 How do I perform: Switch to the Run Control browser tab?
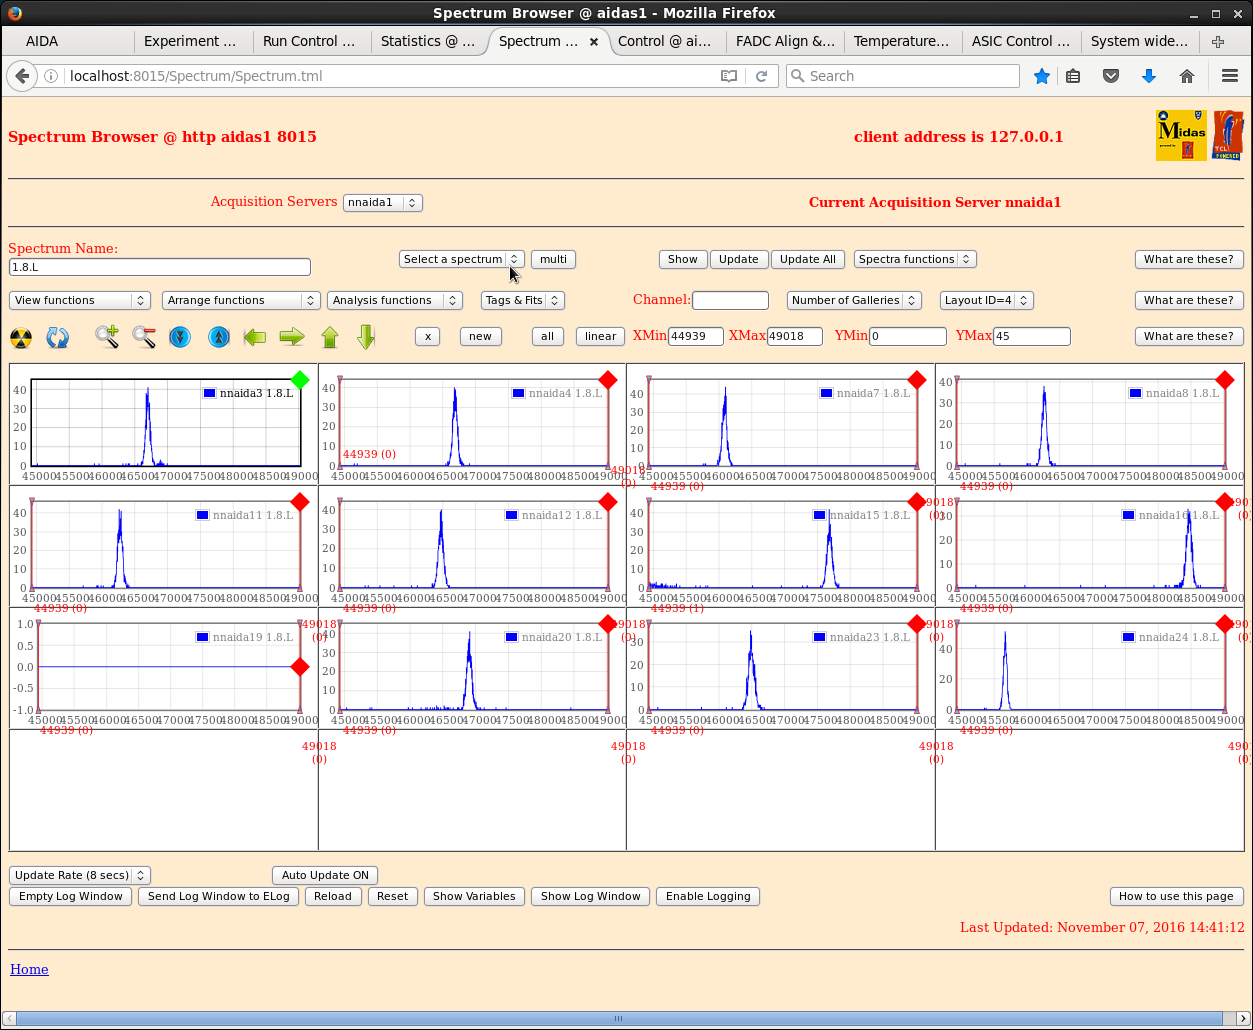tap(309, 41)
